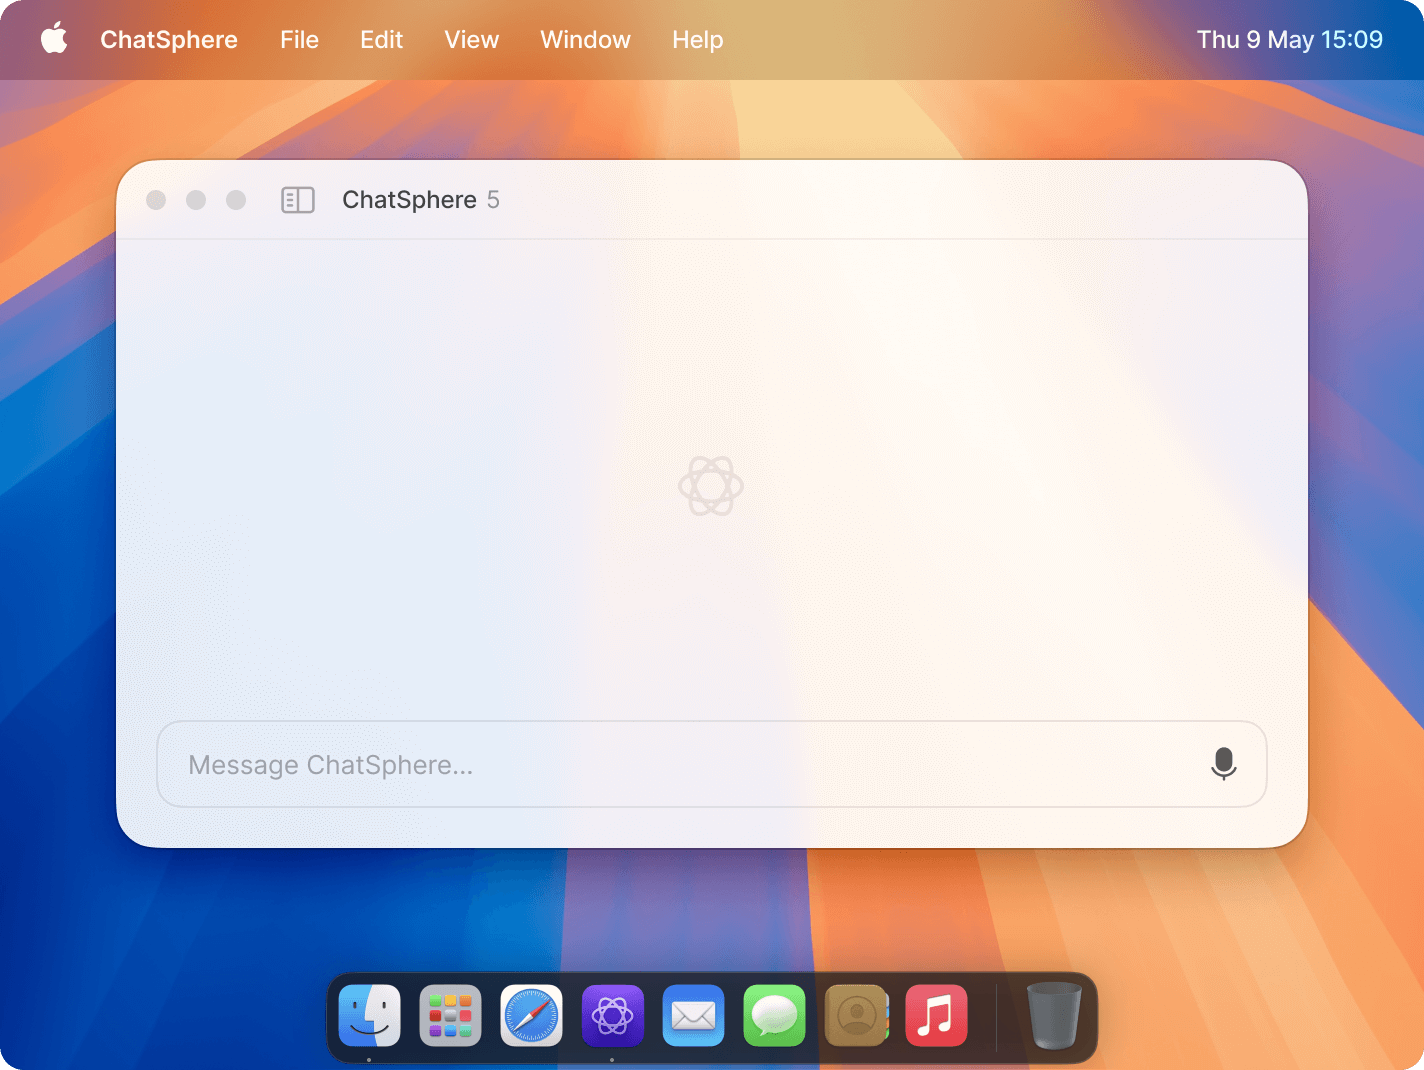The image size is (1424, 1070).
Task: Launch Contacts from the dock
Action: (x=856, y=1016)
